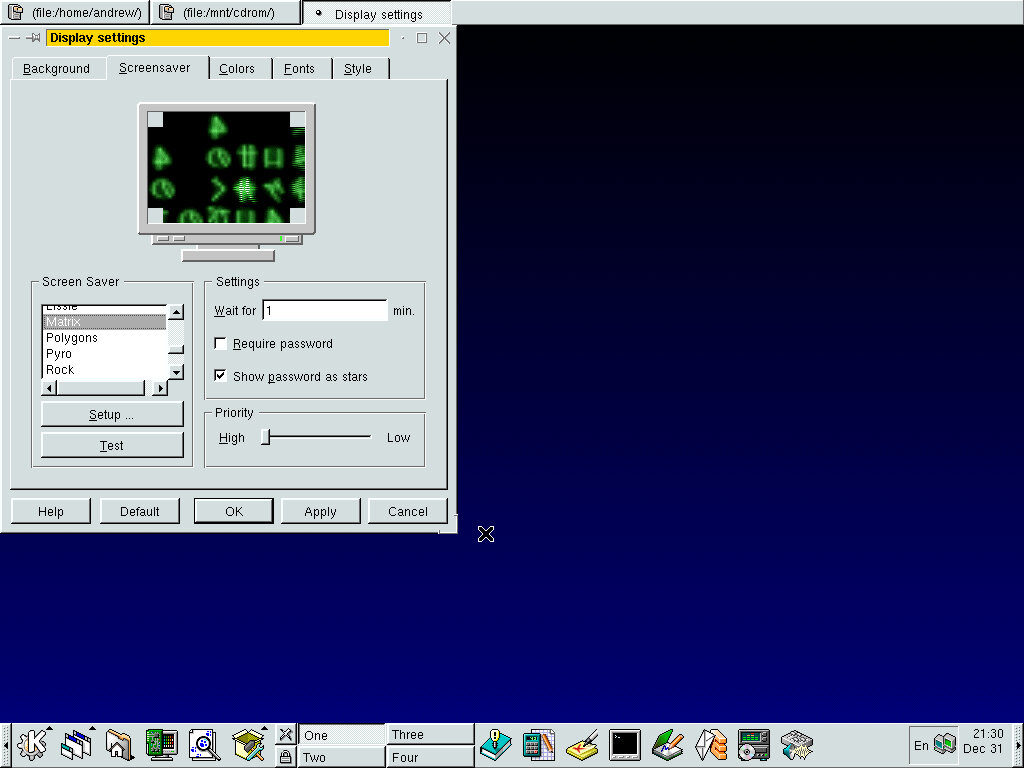Click the Wait for minutes input field

coord(324,311)
